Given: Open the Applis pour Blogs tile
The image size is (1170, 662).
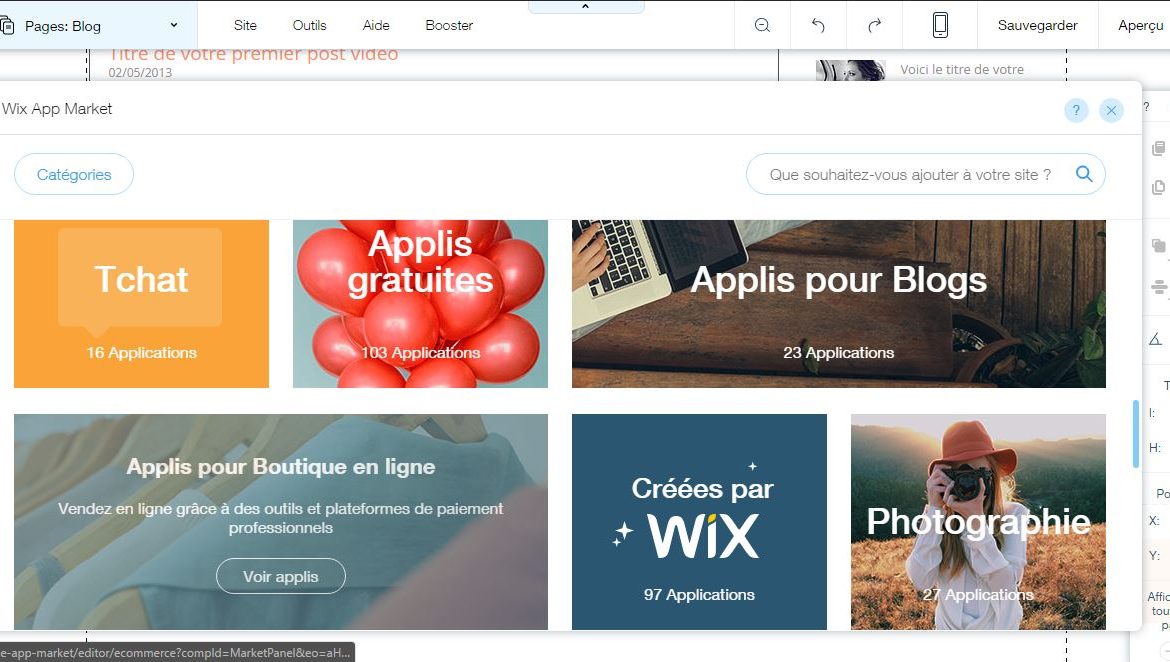Looking at the screenshot, I should [839, 304].
